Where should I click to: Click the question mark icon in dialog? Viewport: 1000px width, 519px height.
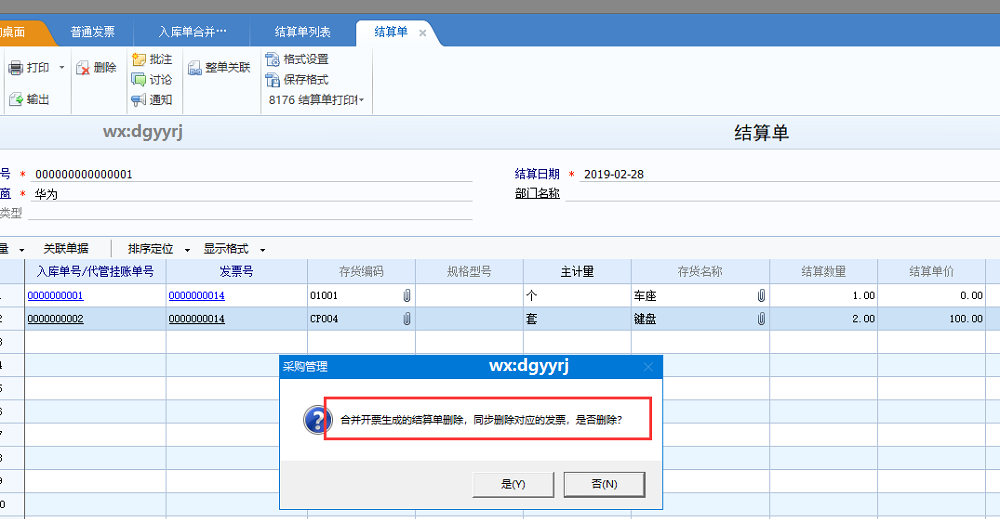pos(317,420)
